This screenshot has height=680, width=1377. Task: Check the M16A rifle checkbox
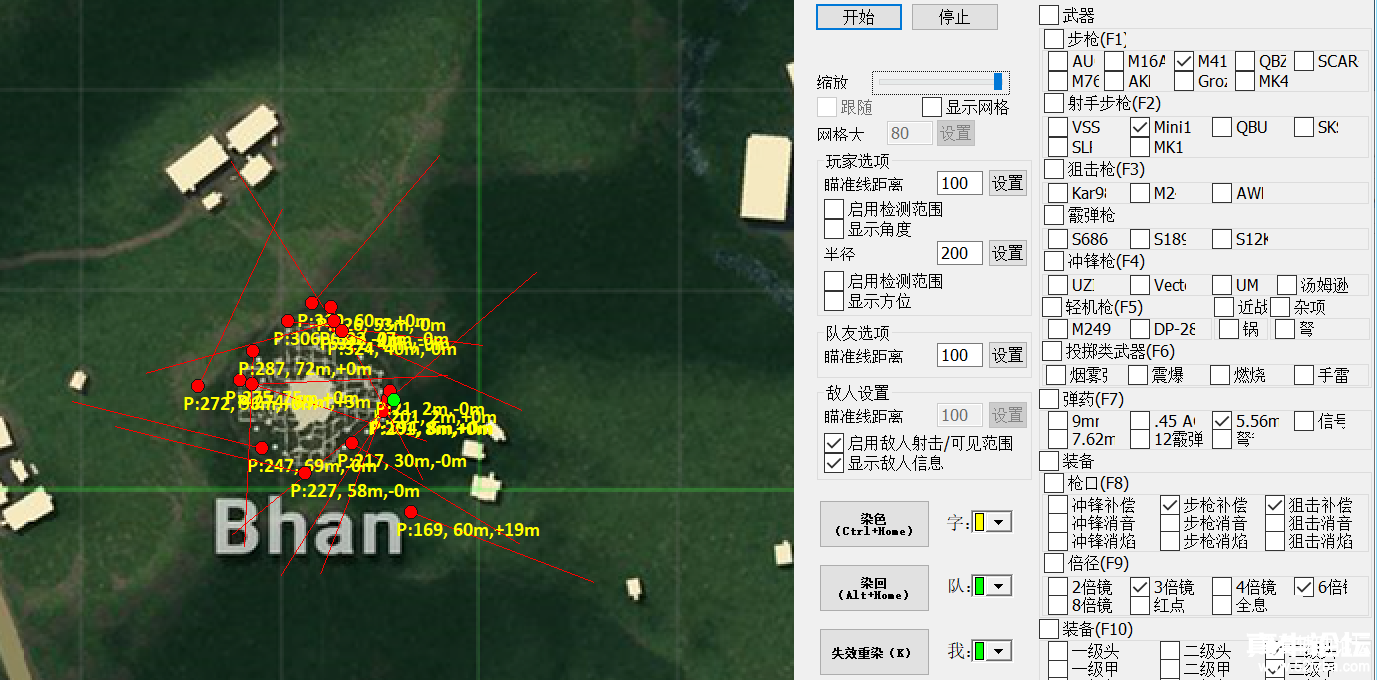[1114, 61]
